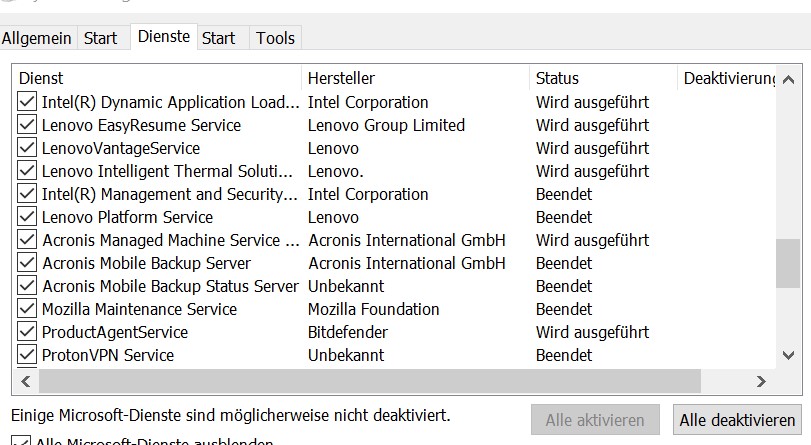Select the Dienste tab
Image resolution: width=811 pixels, height=445 pixels.
[164, 36]
